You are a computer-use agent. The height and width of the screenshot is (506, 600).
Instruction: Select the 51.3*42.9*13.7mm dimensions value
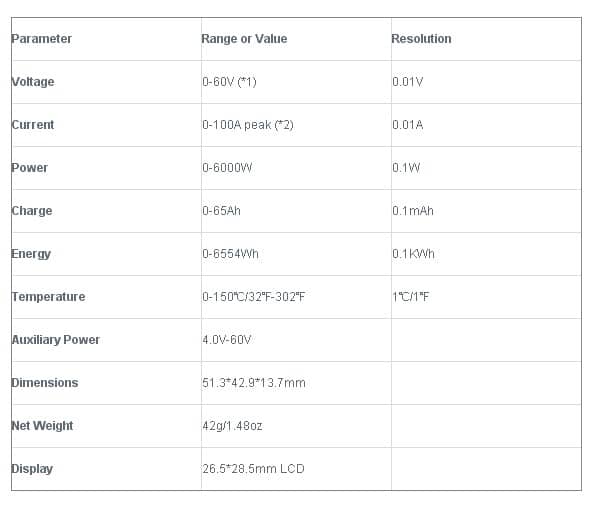click(x=254, y=383)
